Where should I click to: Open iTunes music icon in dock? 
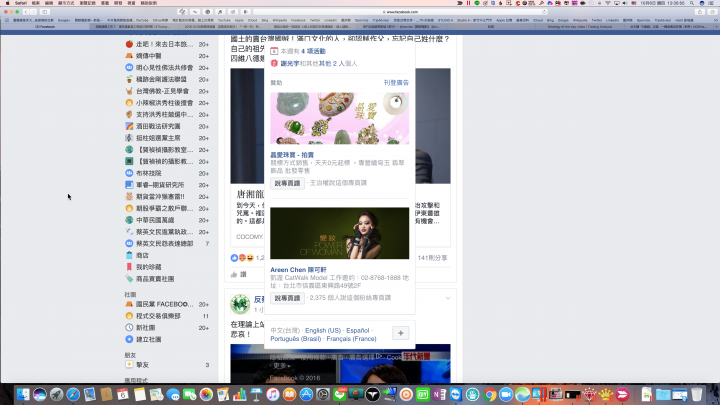[x=273, y=394]
